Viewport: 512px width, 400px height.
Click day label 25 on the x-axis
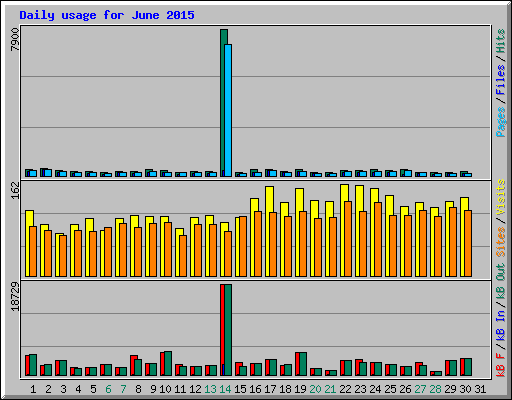coord(390,389)
